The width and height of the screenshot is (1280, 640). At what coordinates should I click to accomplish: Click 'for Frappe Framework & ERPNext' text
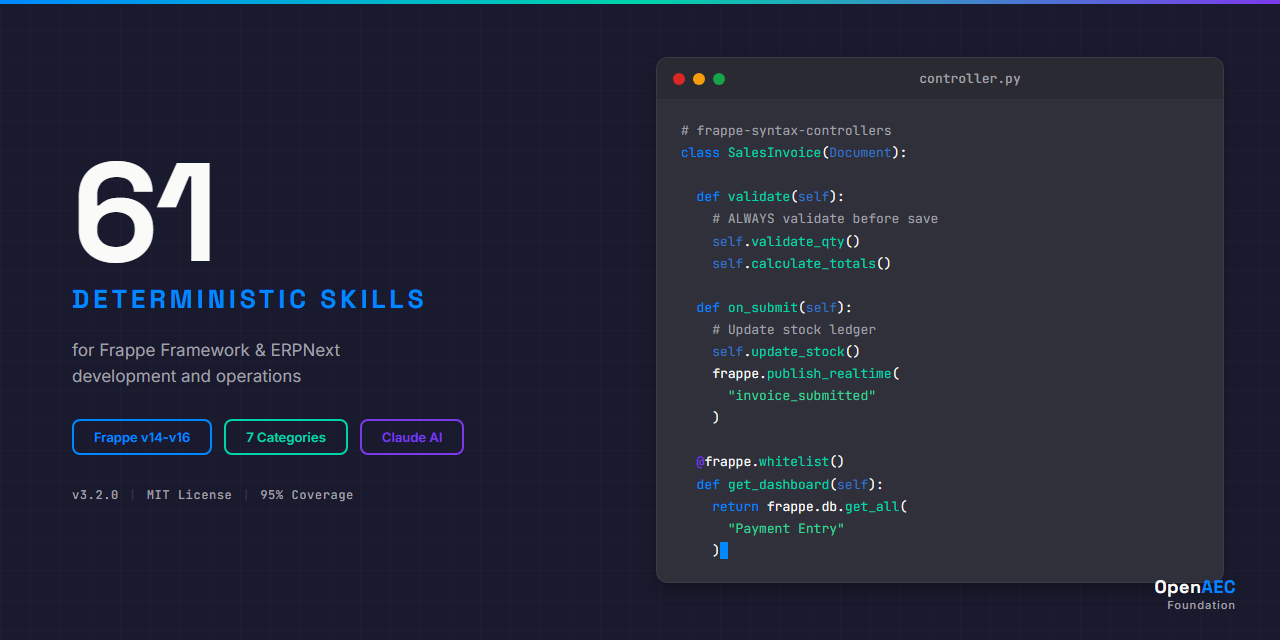coord(206,350)
